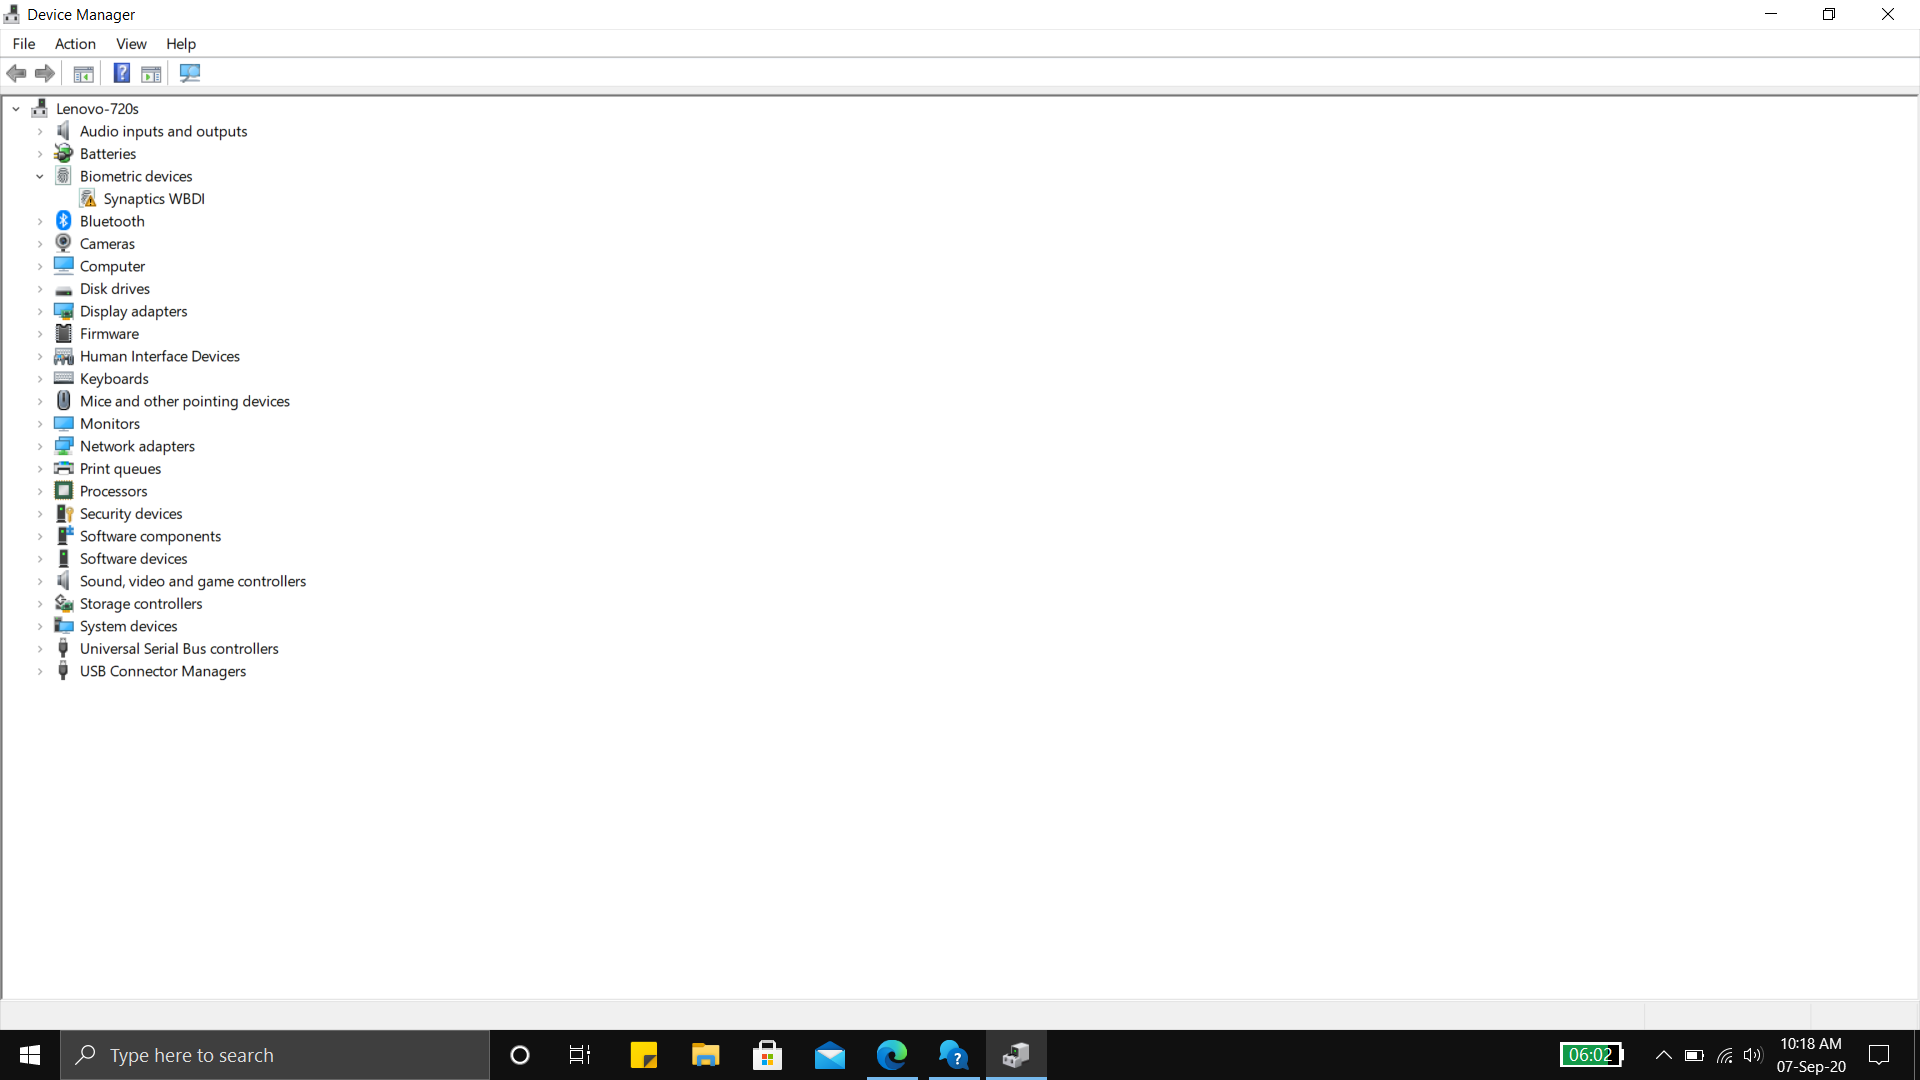The height and width of the screenshot is (1080, 1920).
Task: Open Sticky Notes from taskbar
Action: pyautogui.click(x=643, y=1055)
